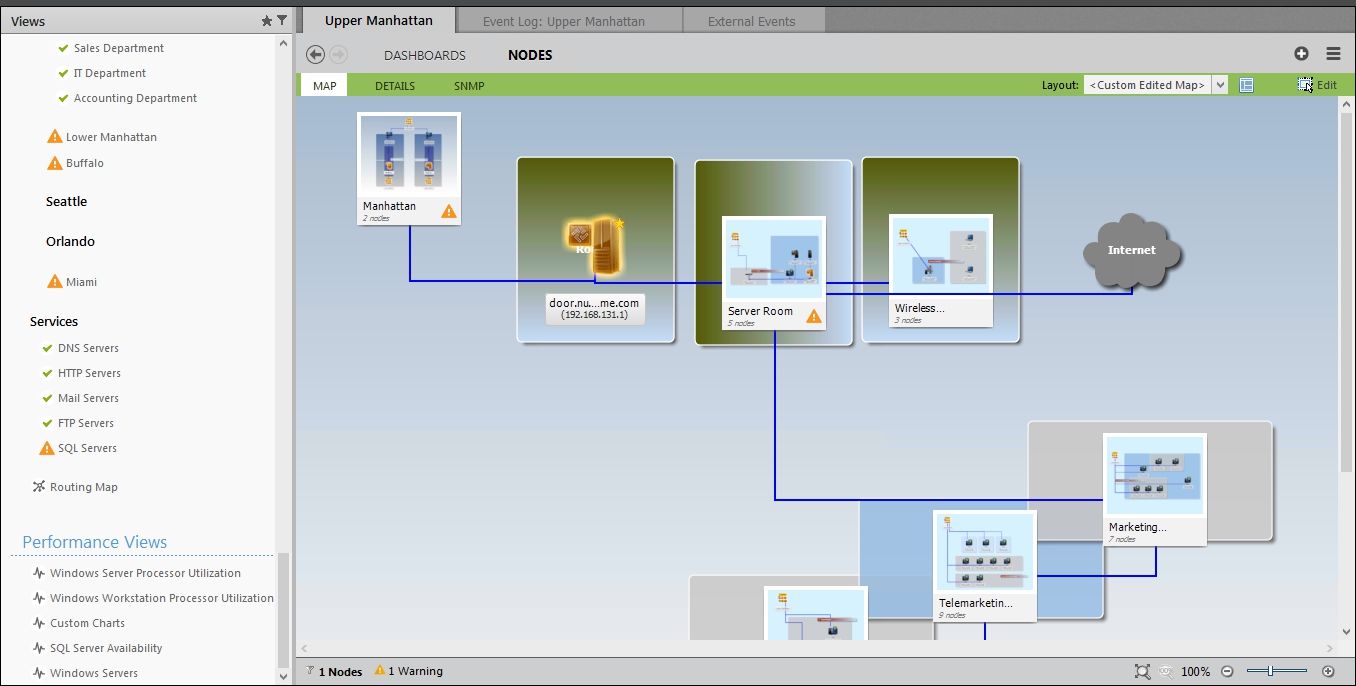Open the DETAILS tab of the node view
Screen dimensions: 1356x686
394,86
